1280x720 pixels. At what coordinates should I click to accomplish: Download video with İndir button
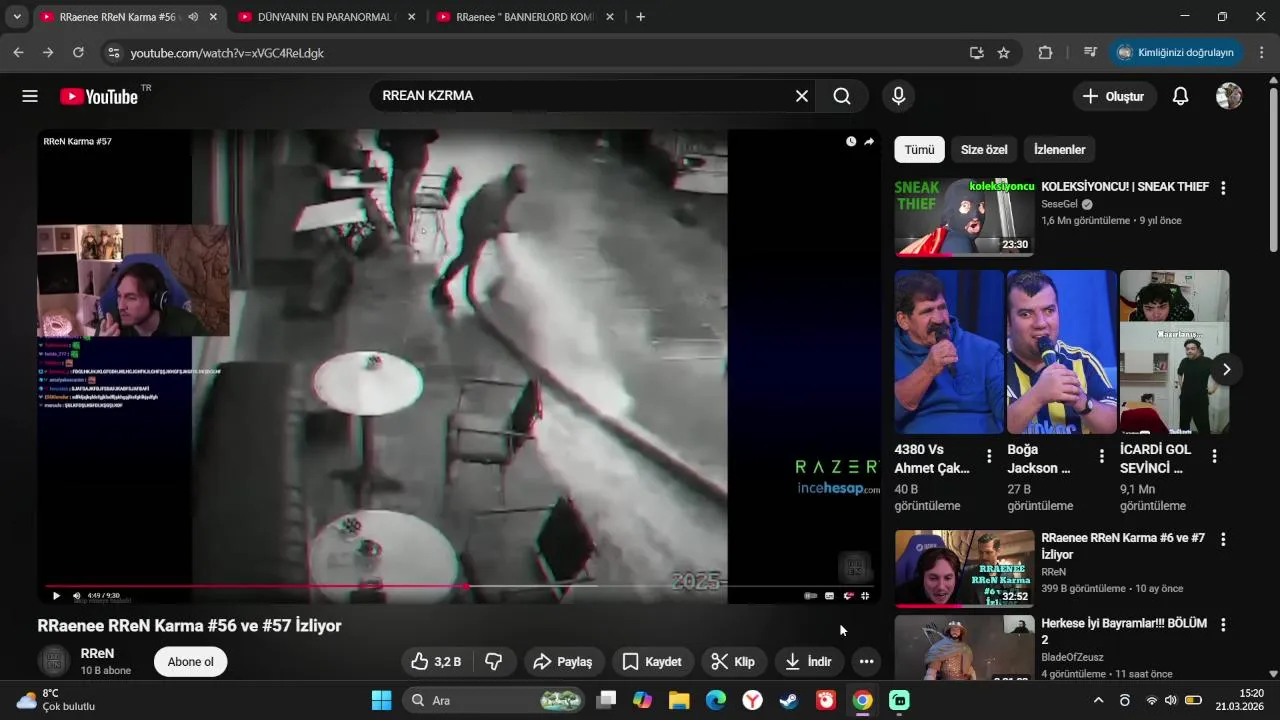(x=809, y=661)
